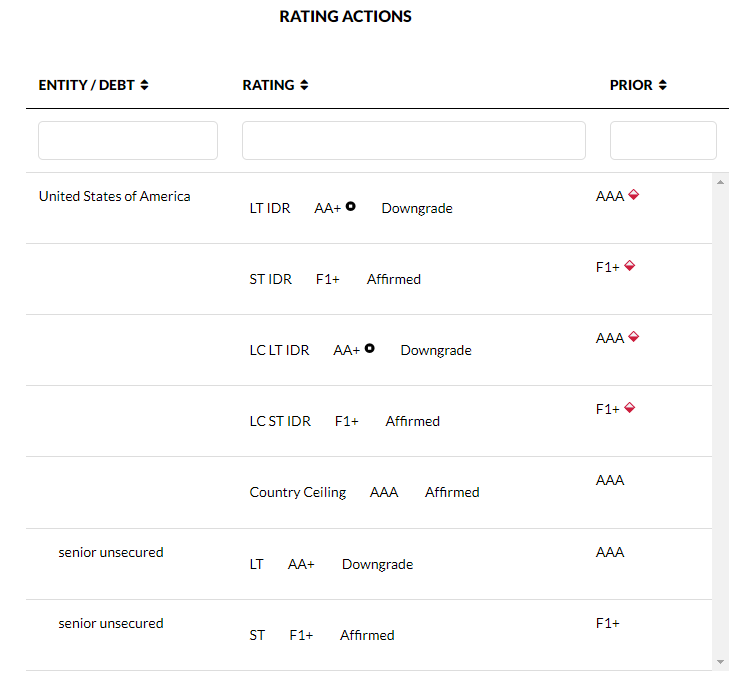Screen dimensions: 754x679
Task: Select United States of America entity
Action: pyautogui.click(x=114, y=196)
